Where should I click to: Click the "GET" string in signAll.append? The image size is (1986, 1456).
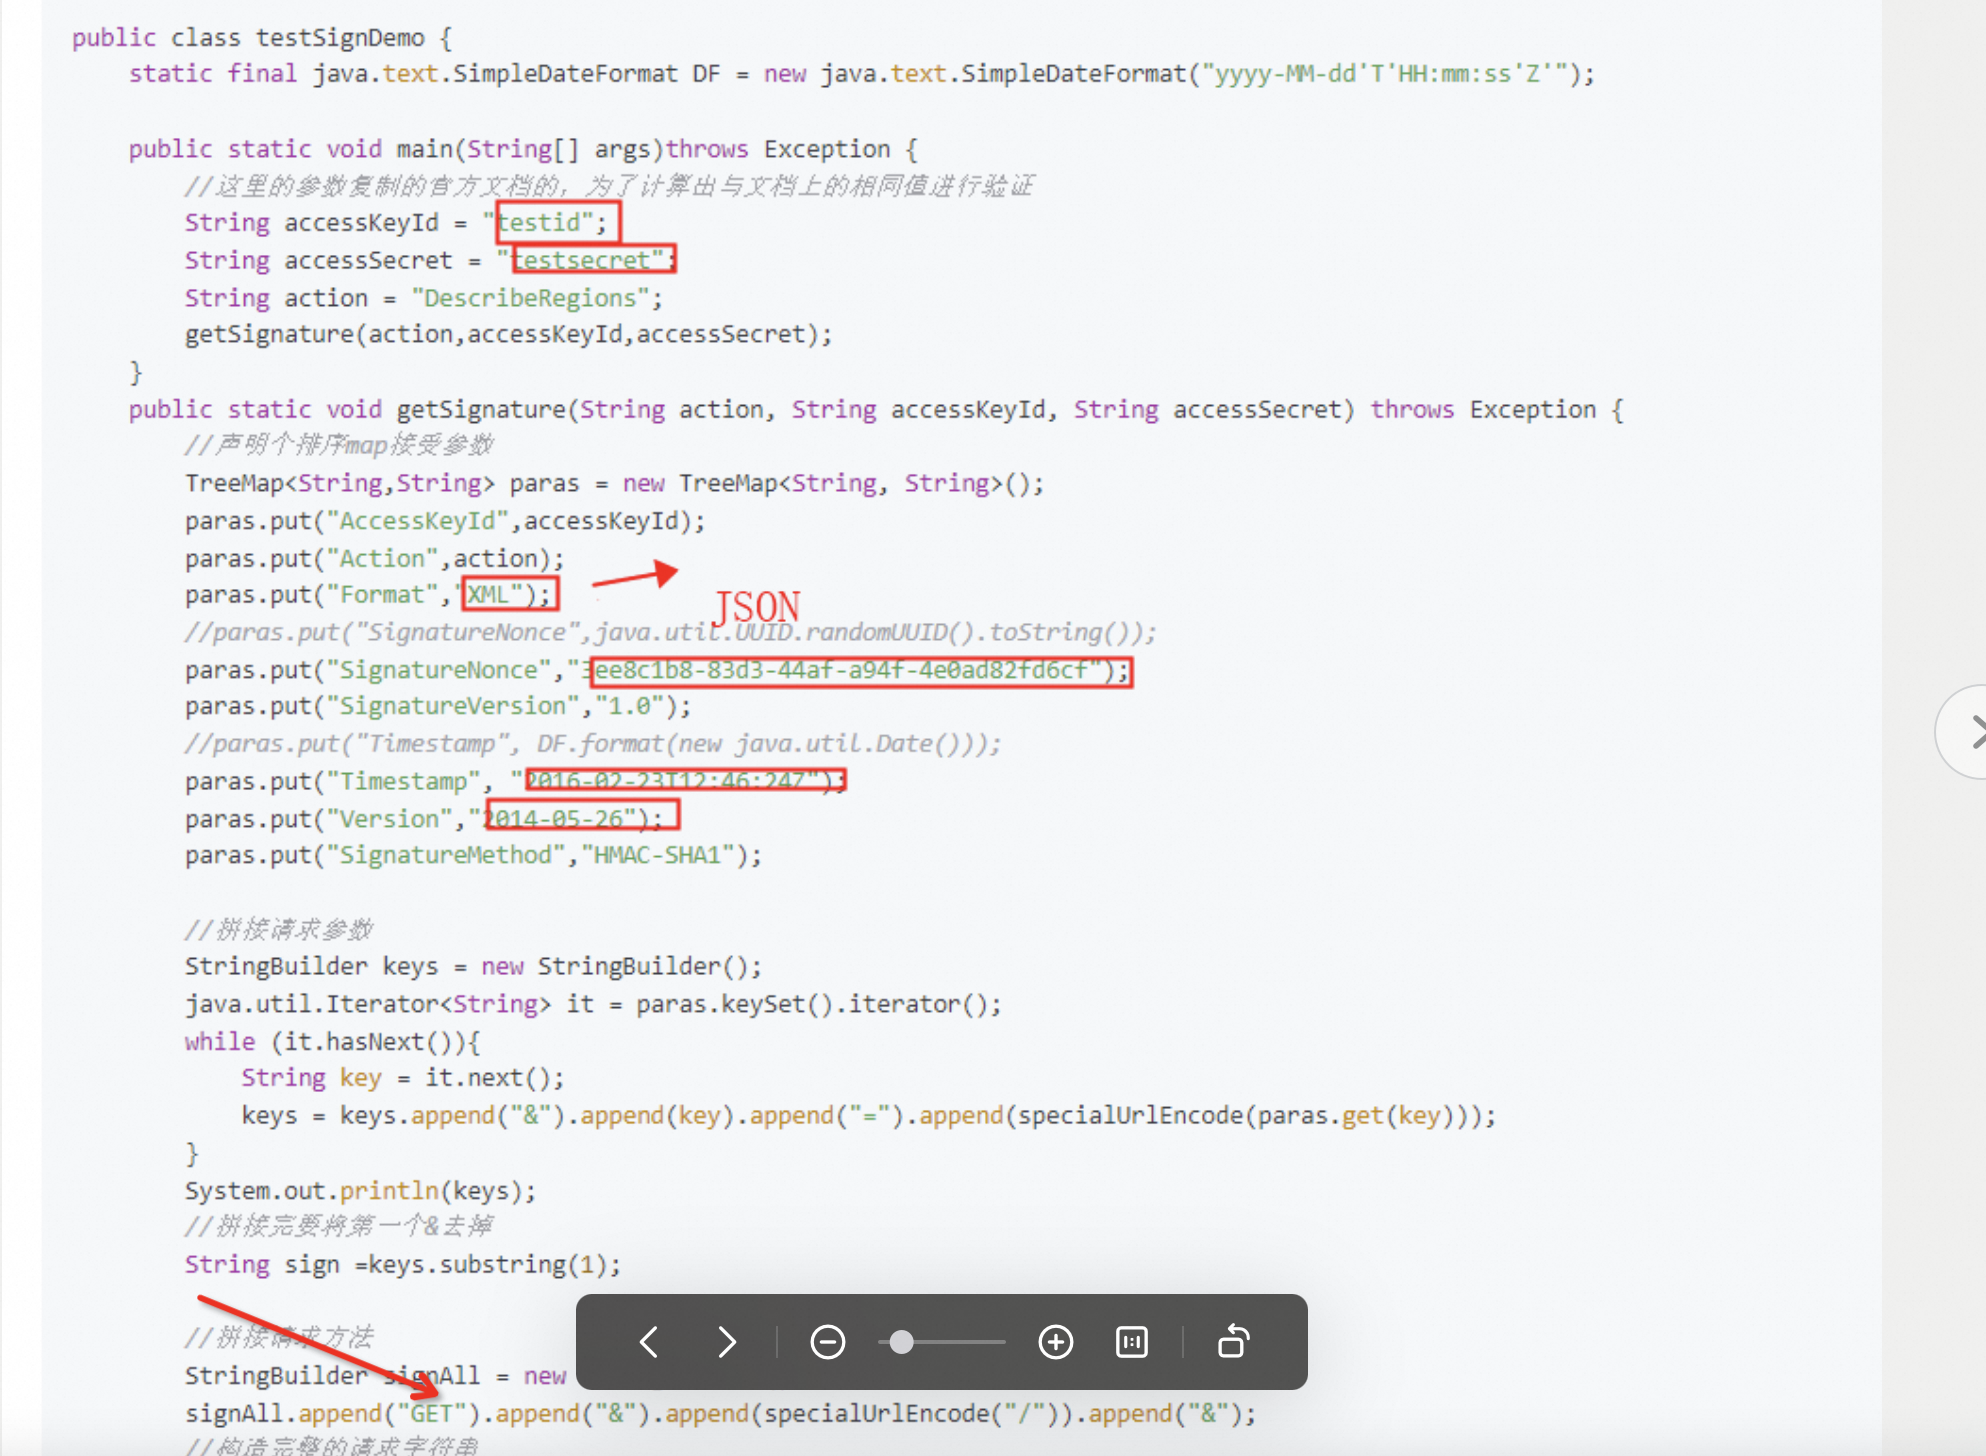click(x=432, y=1414)
